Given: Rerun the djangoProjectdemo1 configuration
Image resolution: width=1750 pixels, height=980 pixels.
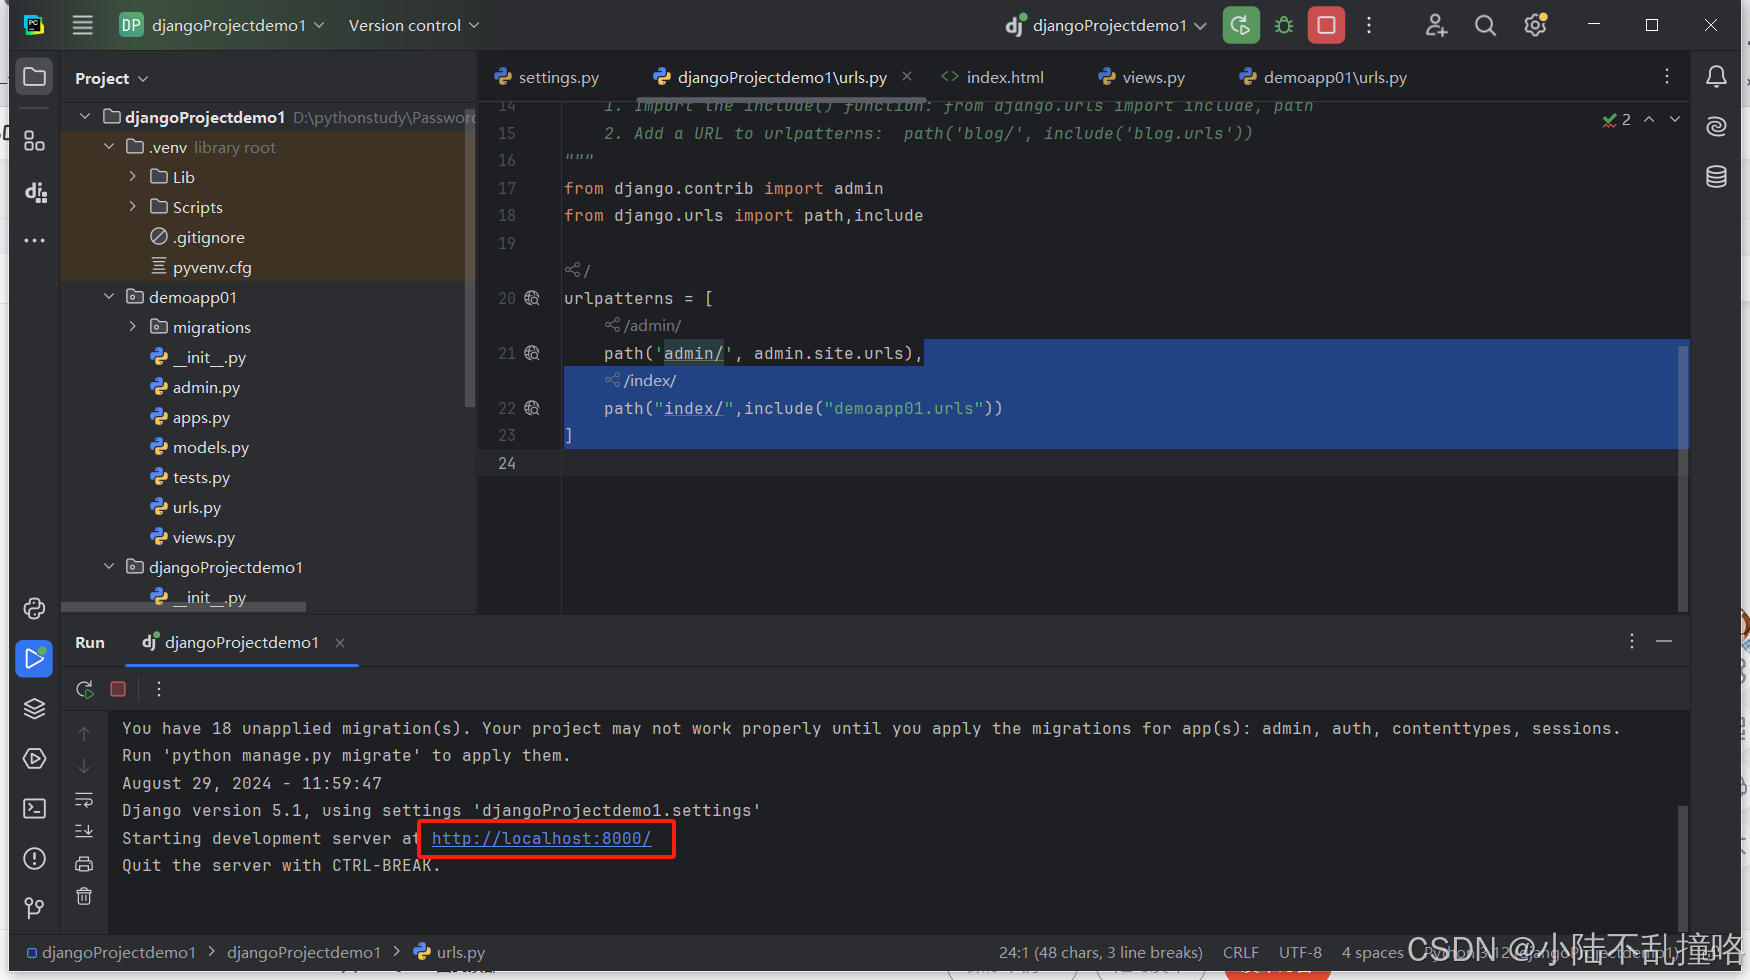Looking at the screenshot, I should [x=1241, y=25].
